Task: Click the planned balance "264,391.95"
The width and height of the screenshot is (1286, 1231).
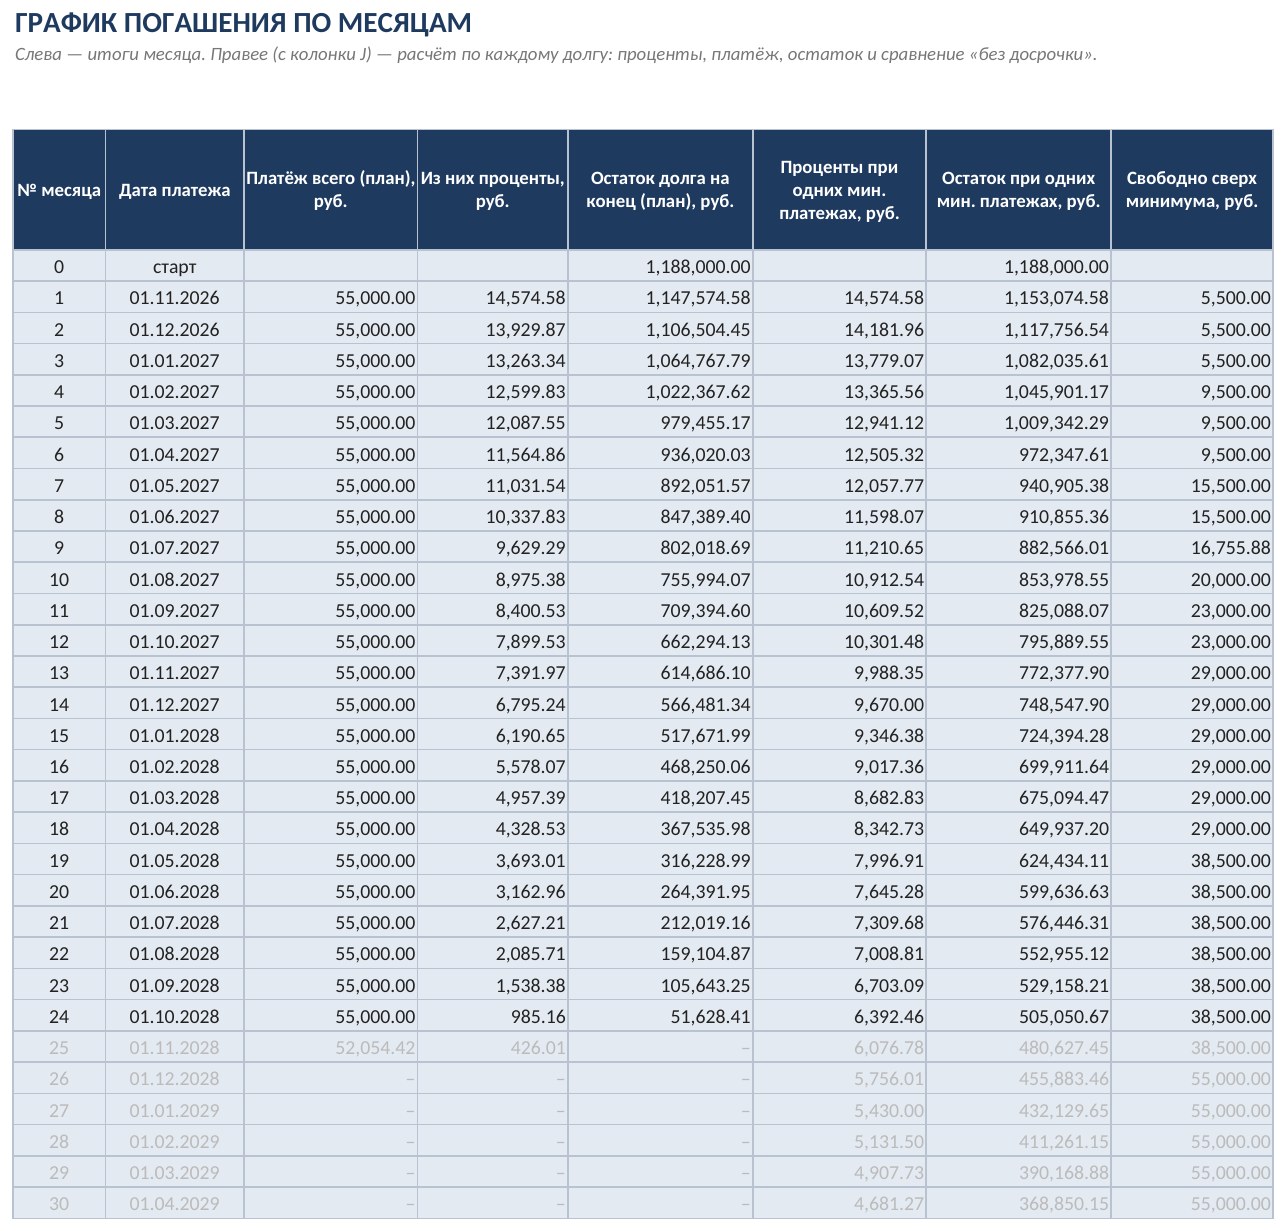Action: pos(660,891)
